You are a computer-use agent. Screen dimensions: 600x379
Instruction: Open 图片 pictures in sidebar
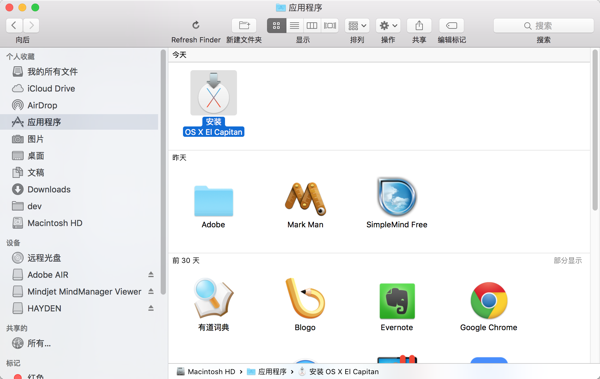[79, 139]
